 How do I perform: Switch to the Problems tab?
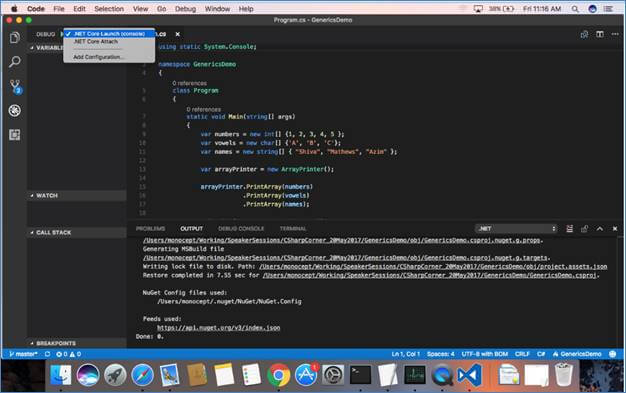(x=151, y=228)
